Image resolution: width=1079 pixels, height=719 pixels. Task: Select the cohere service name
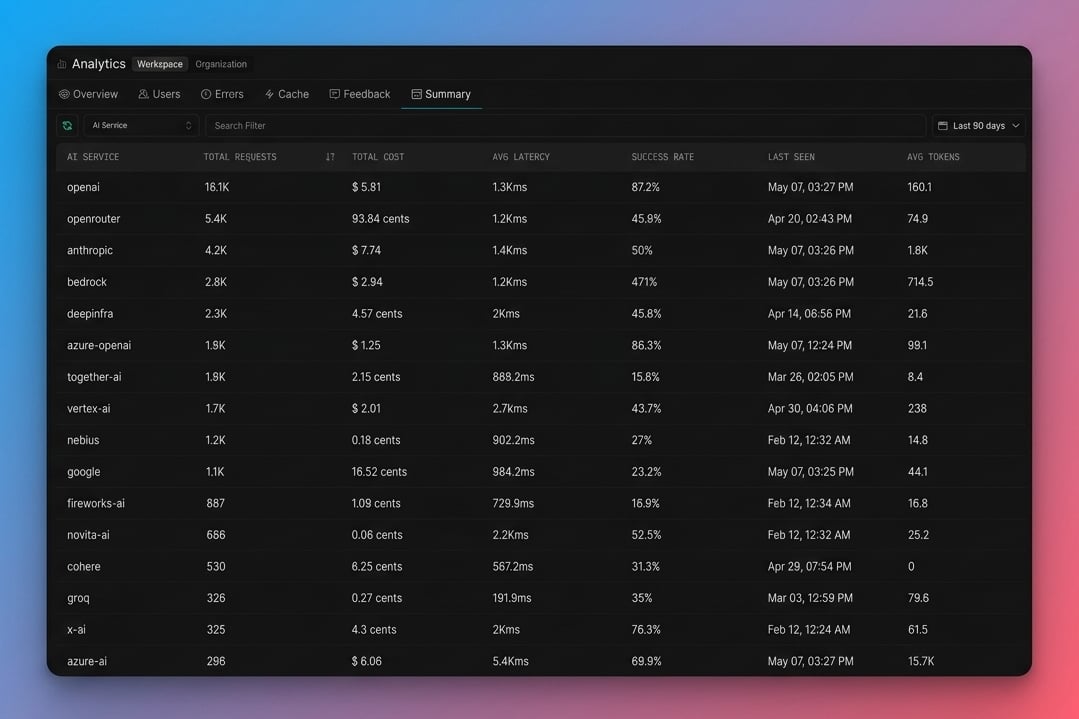(84, 567)
